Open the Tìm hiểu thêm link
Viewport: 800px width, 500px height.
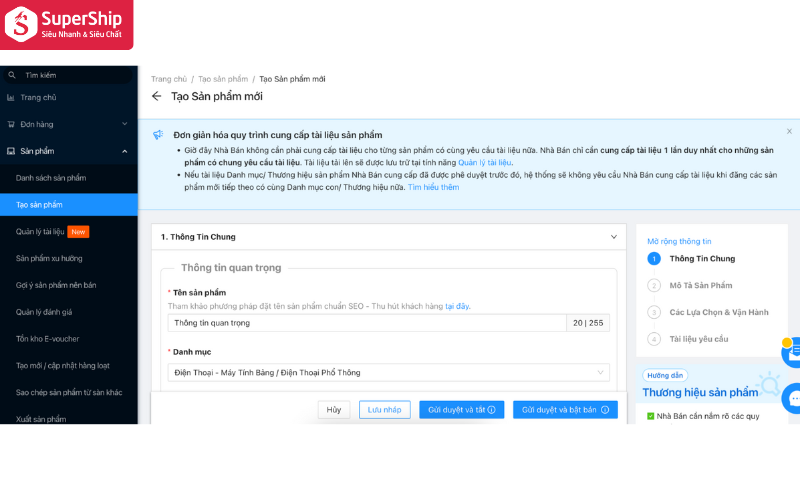pos(433,187)
